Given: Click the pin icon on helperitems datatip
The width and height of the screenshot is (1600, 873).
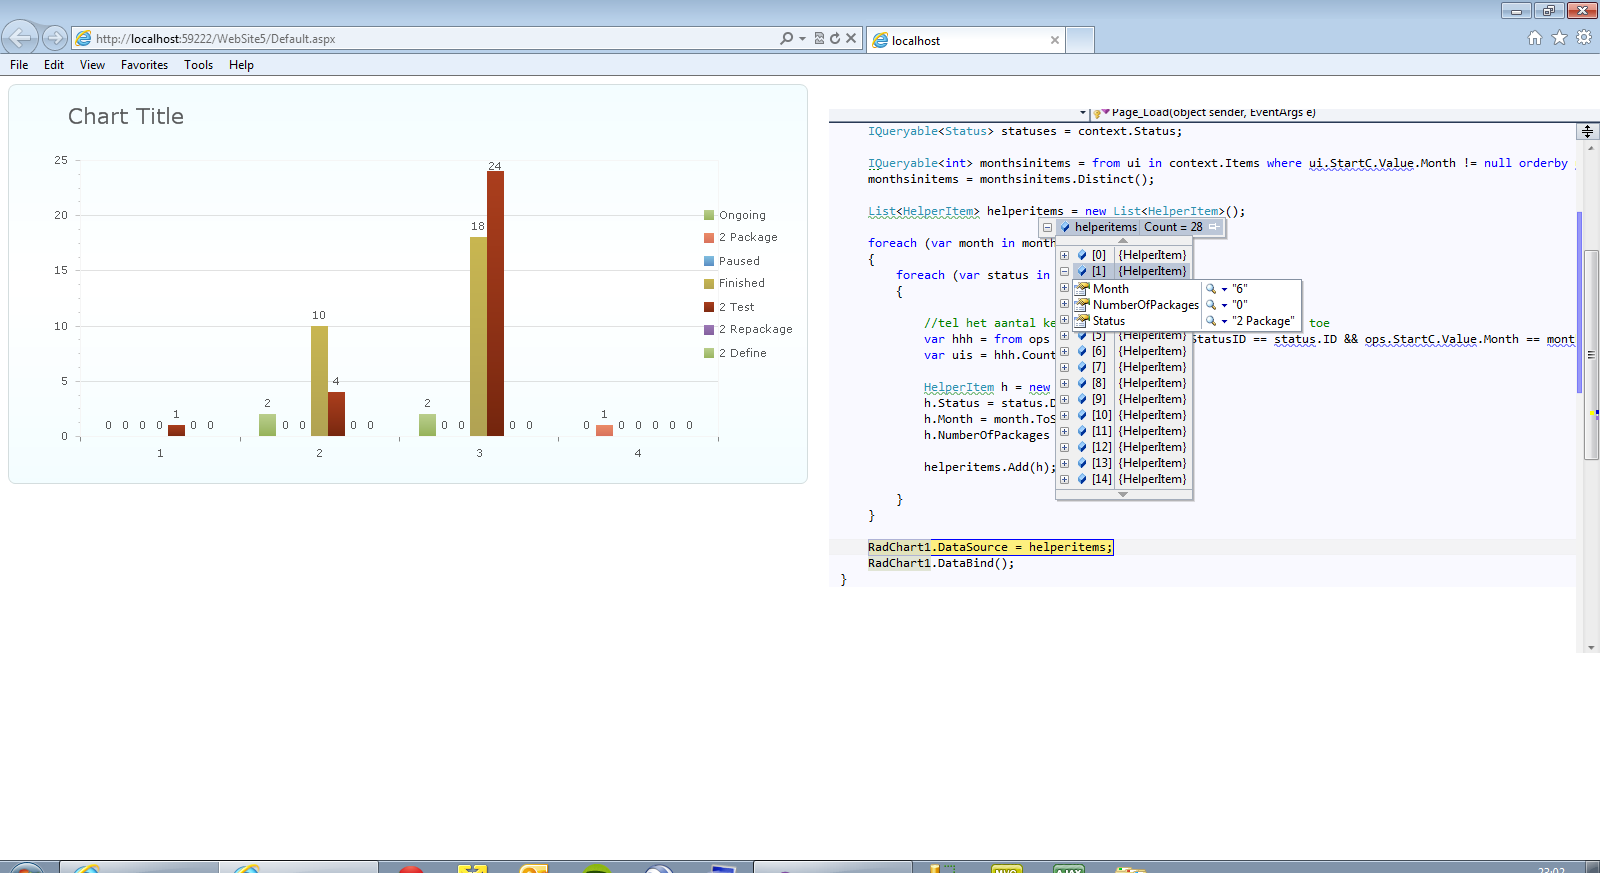Looking at the screenshot, I should tap(1214, 227).
